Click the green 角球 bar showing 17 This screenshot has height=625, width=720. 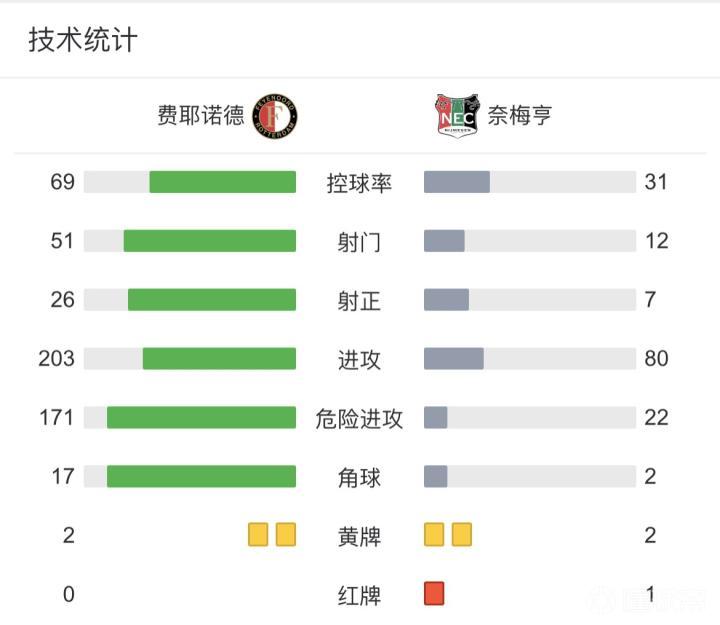202,477
